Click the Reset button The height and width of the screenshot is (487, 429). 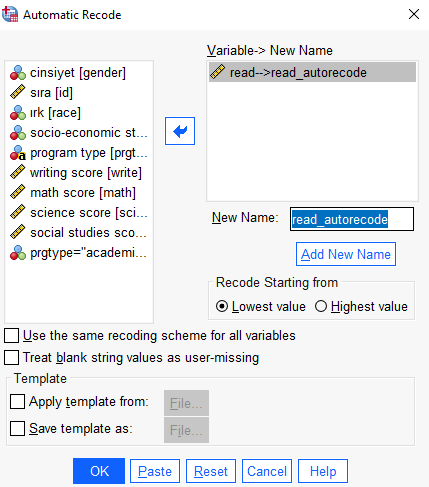[211, 471]
